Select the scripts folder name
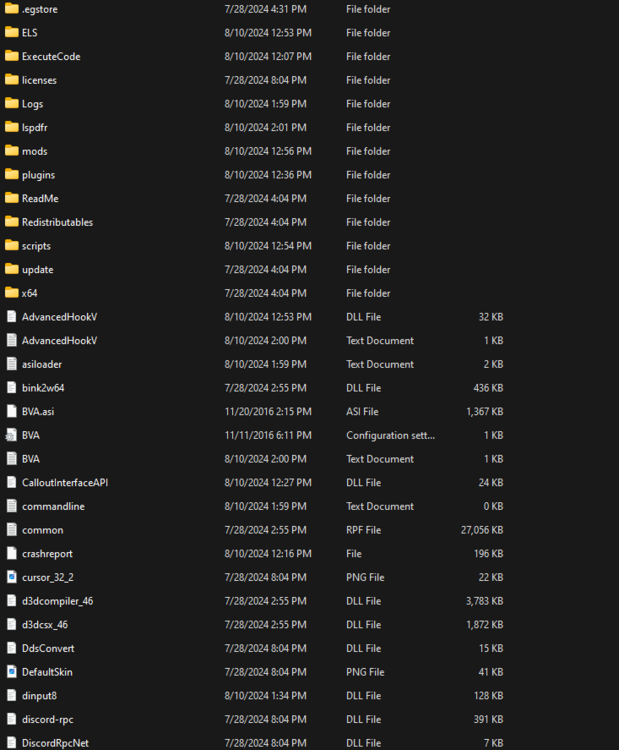619x750 pixels. (36, 246)
